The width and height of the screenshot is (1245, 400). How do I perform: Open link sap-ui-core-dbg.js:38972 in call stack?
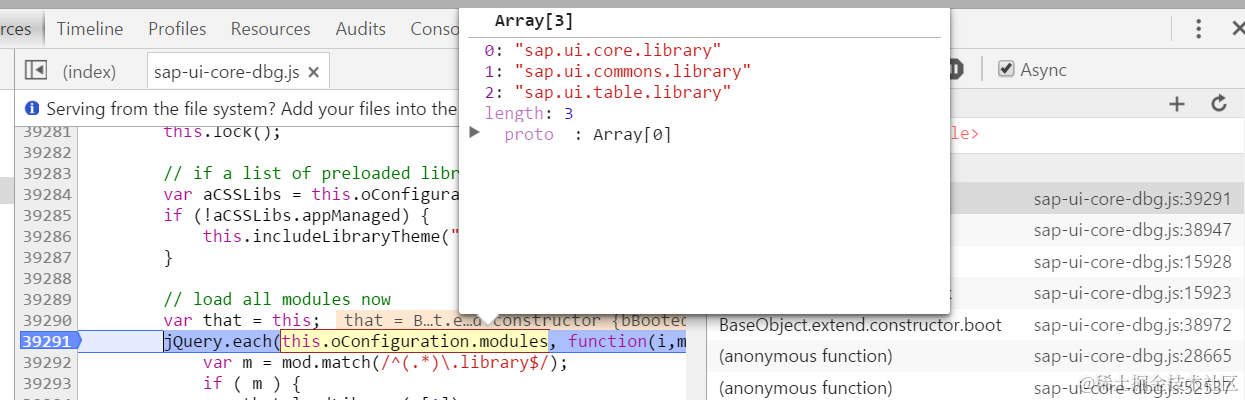click(1133, 325)
